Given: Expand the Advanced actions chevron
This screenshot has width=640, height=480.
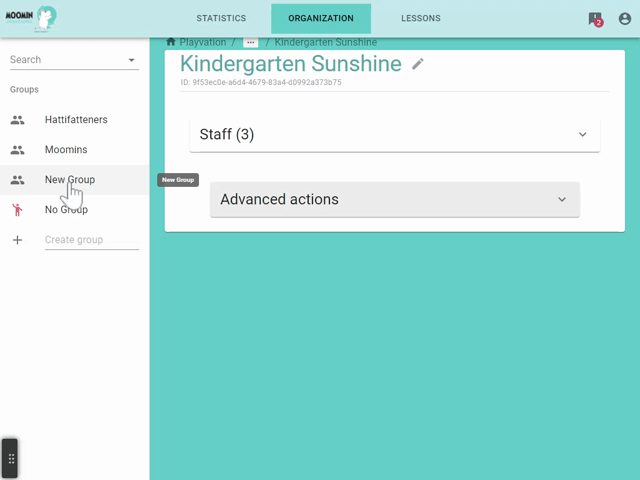Looking at the screenshot, I should click(562, 200).
